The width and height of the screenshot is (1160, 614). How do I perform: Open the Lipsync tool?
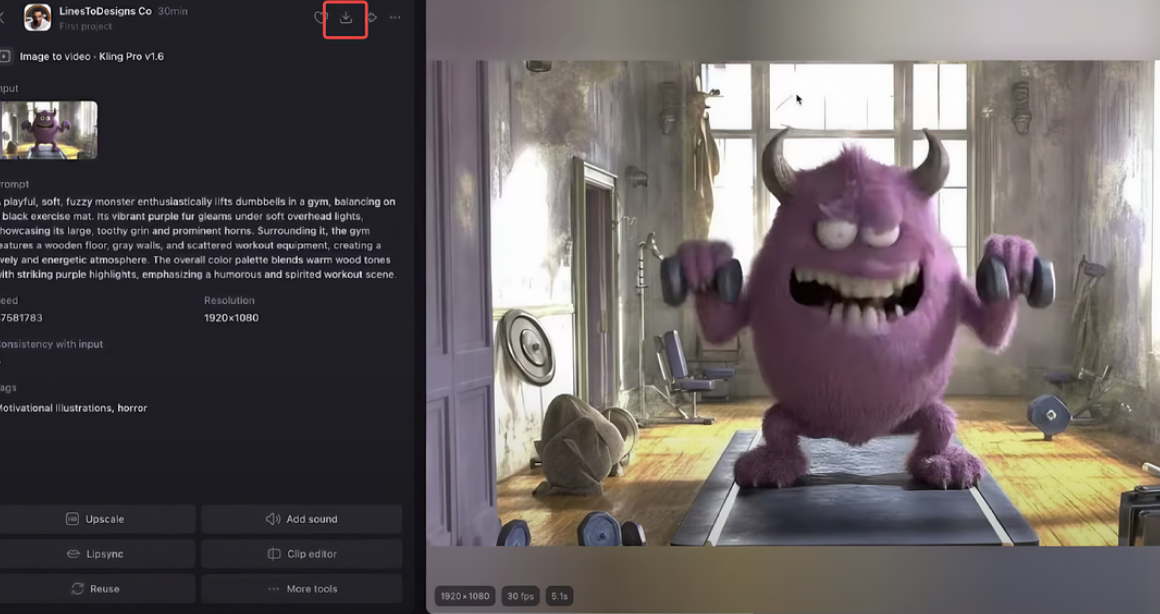tap(97, 553)
